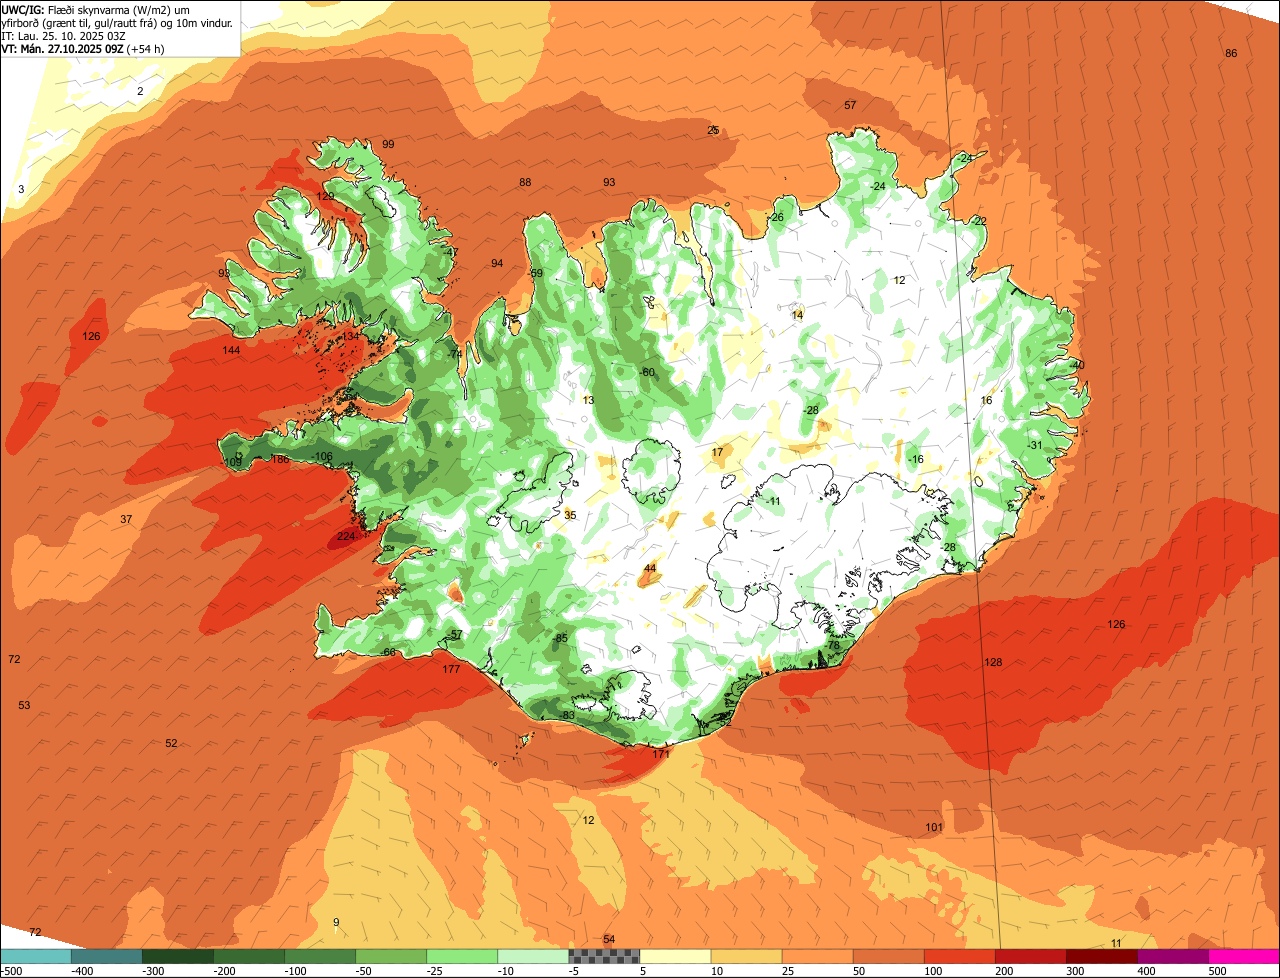Click the legend swatch between 5 and 10
Image resolution: width=1280 pixels, height=978 pixels.
pos(675,956)
